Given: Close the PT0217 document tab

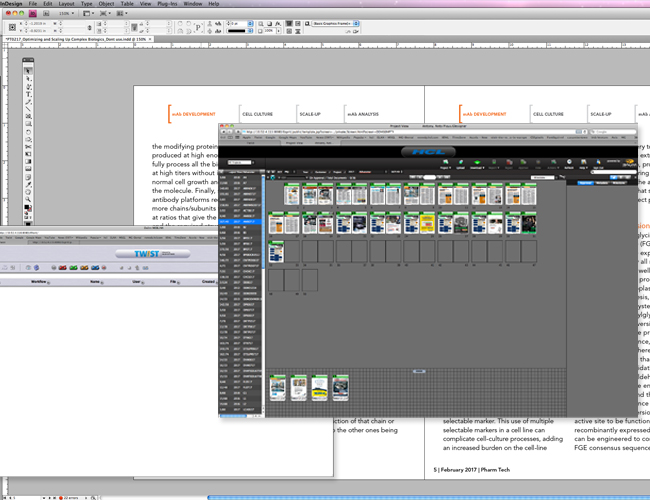Looking at the screenshot, I should [150, 39].
